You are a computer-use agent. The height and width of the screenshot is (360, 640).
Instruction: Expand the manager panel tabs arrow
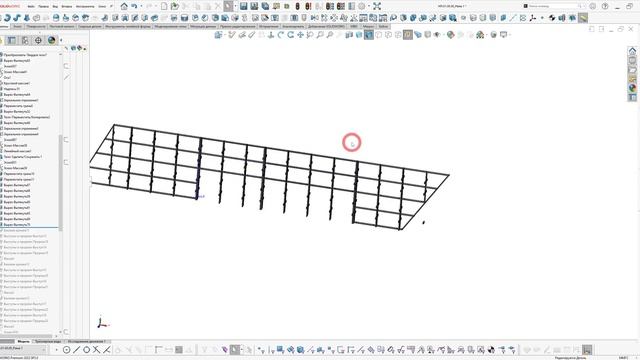(61, 40)
